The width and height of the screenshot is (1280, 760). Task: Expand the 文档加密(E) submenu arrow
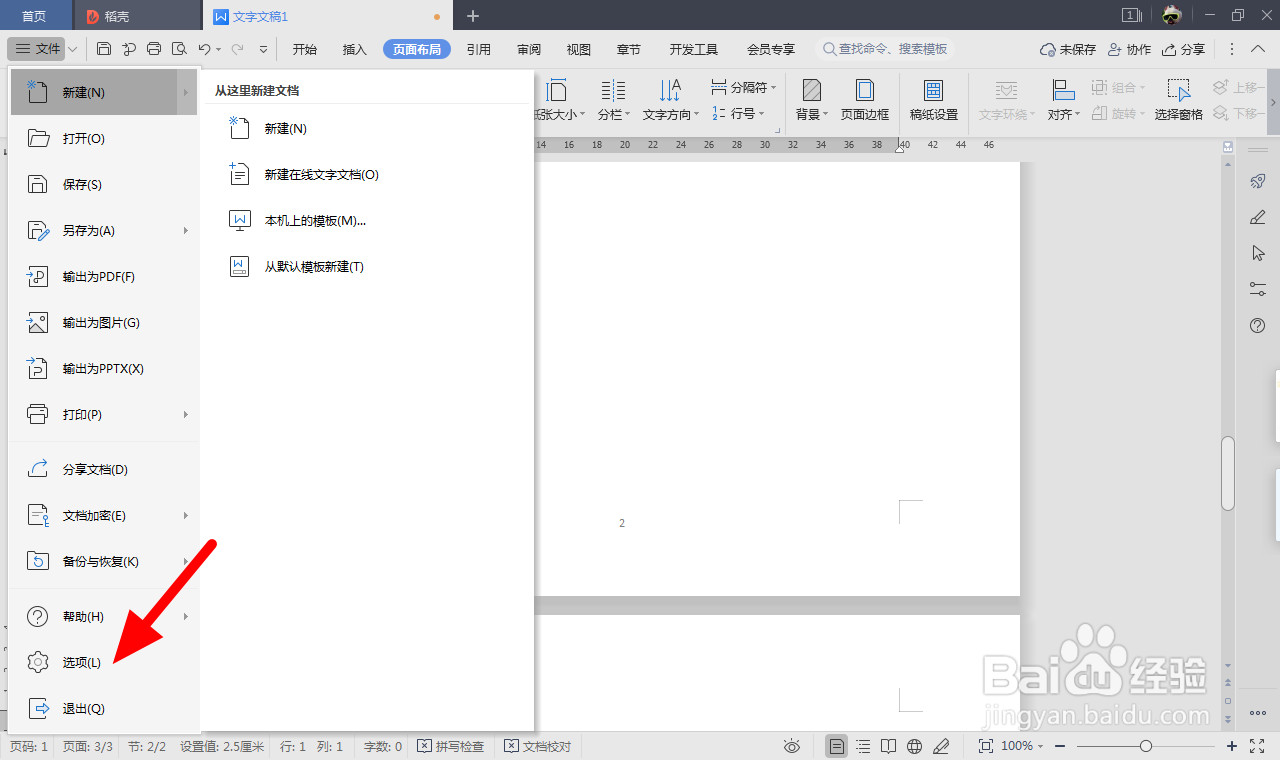click(186, 515)
